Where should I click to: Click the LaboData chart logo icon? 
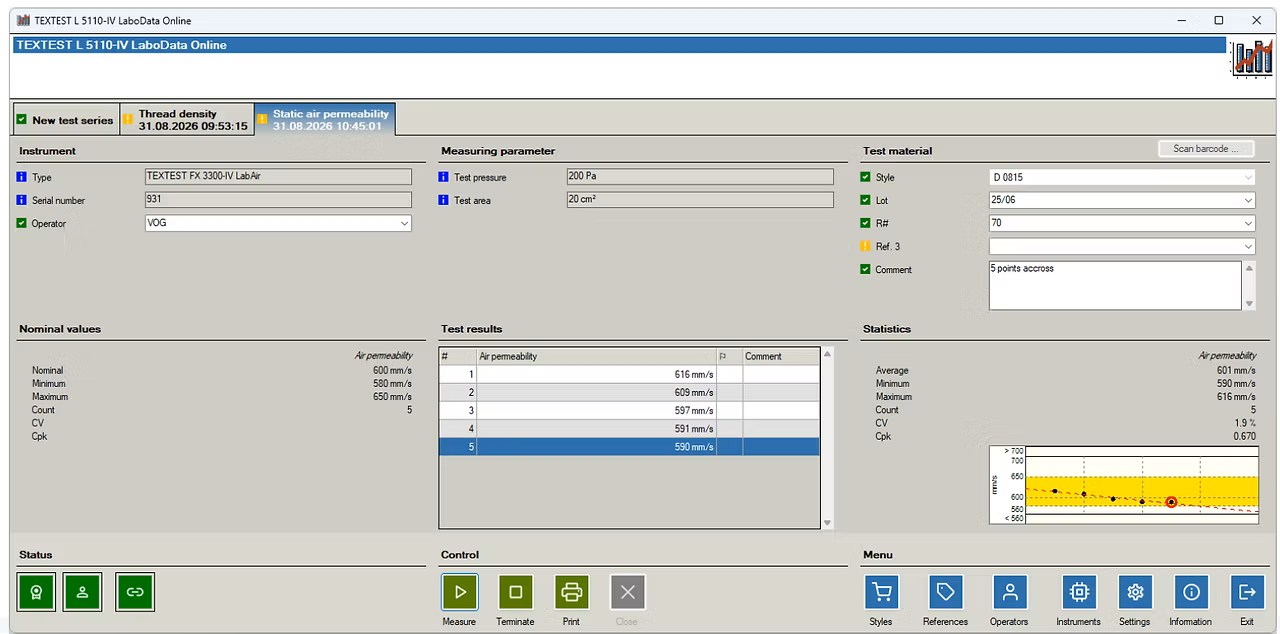pyautogui.click(x=1252, y=58)
